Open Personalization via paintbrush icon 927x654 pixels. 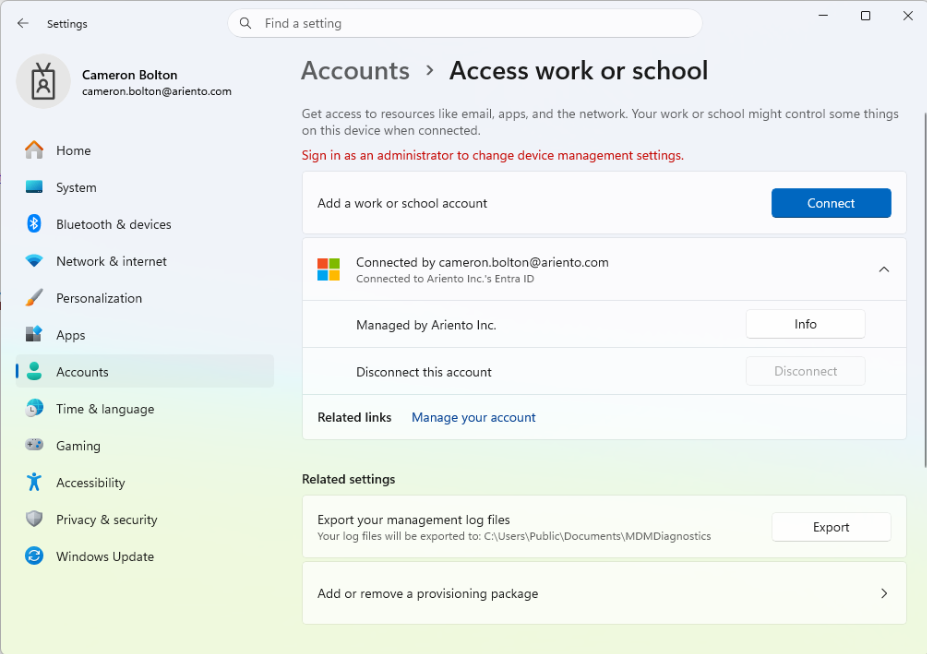tap(34, 298)
